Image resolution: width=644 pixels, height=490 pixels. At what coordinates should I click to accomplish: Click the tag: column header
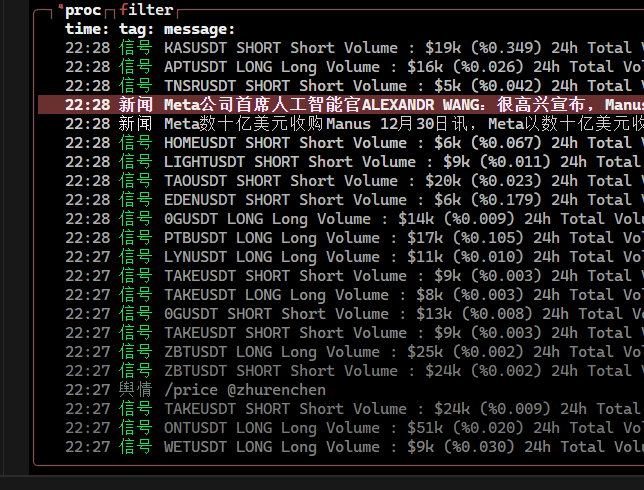click(136, 29)
